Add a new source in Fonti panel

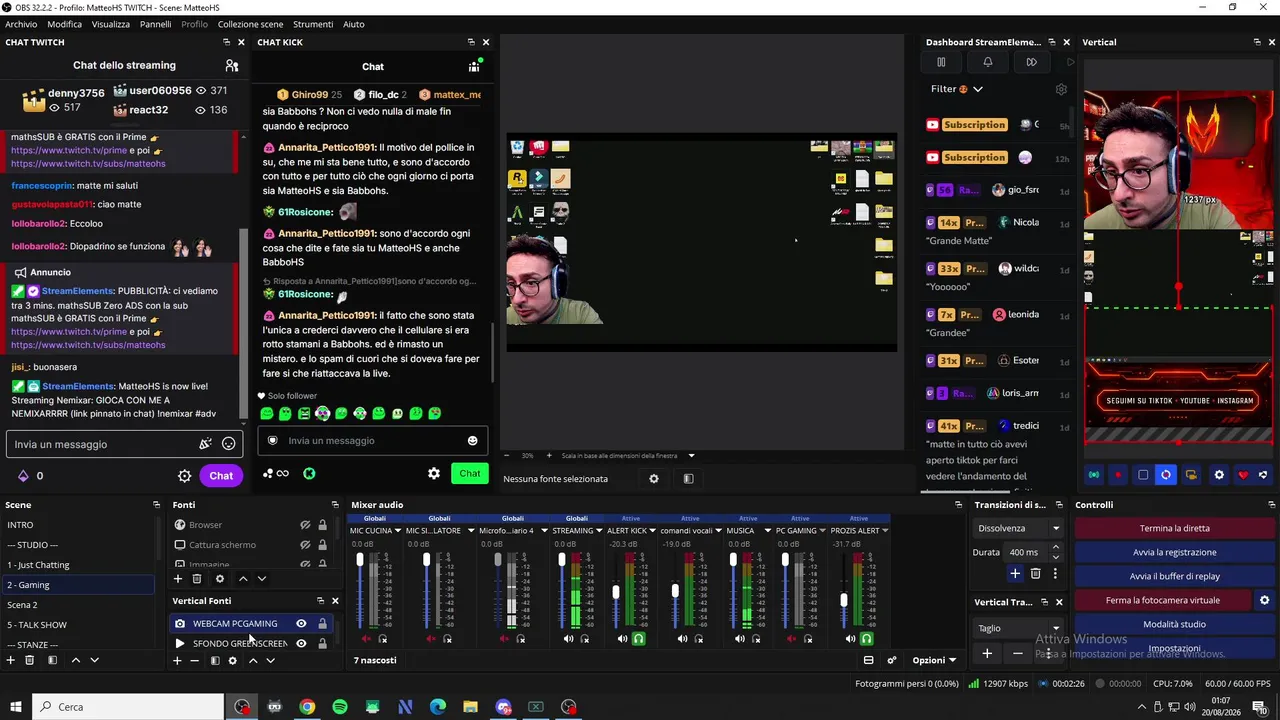[178, 578]
